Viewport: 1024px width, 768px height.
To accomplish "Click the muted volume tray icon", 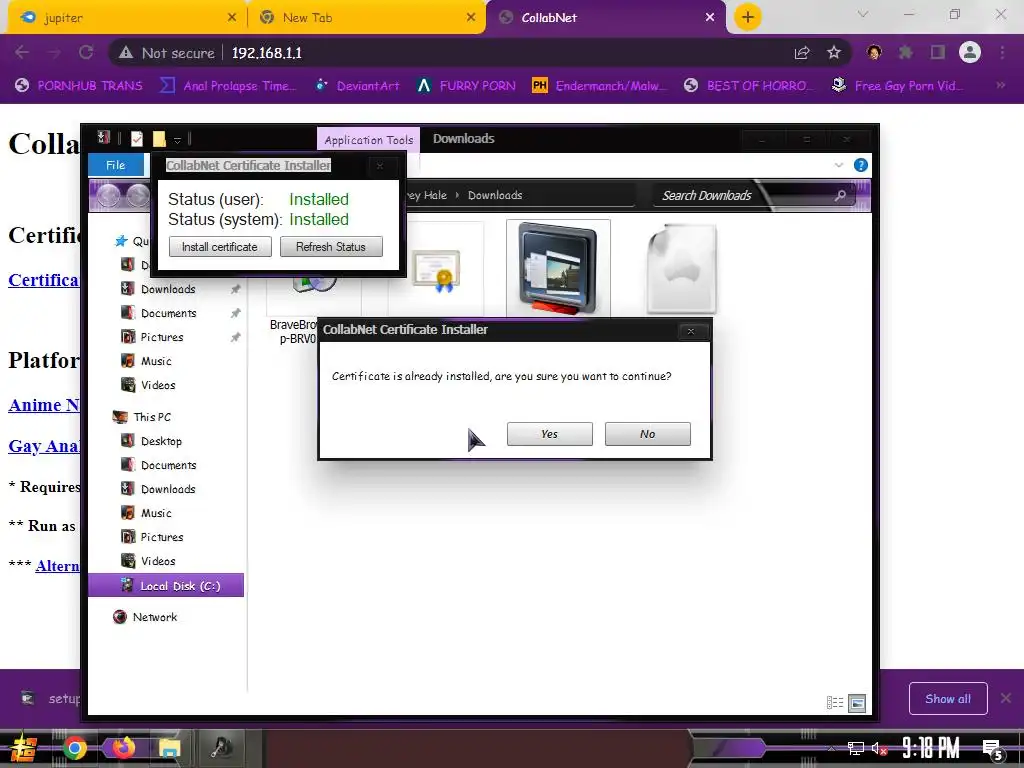I will coord(878,749).
